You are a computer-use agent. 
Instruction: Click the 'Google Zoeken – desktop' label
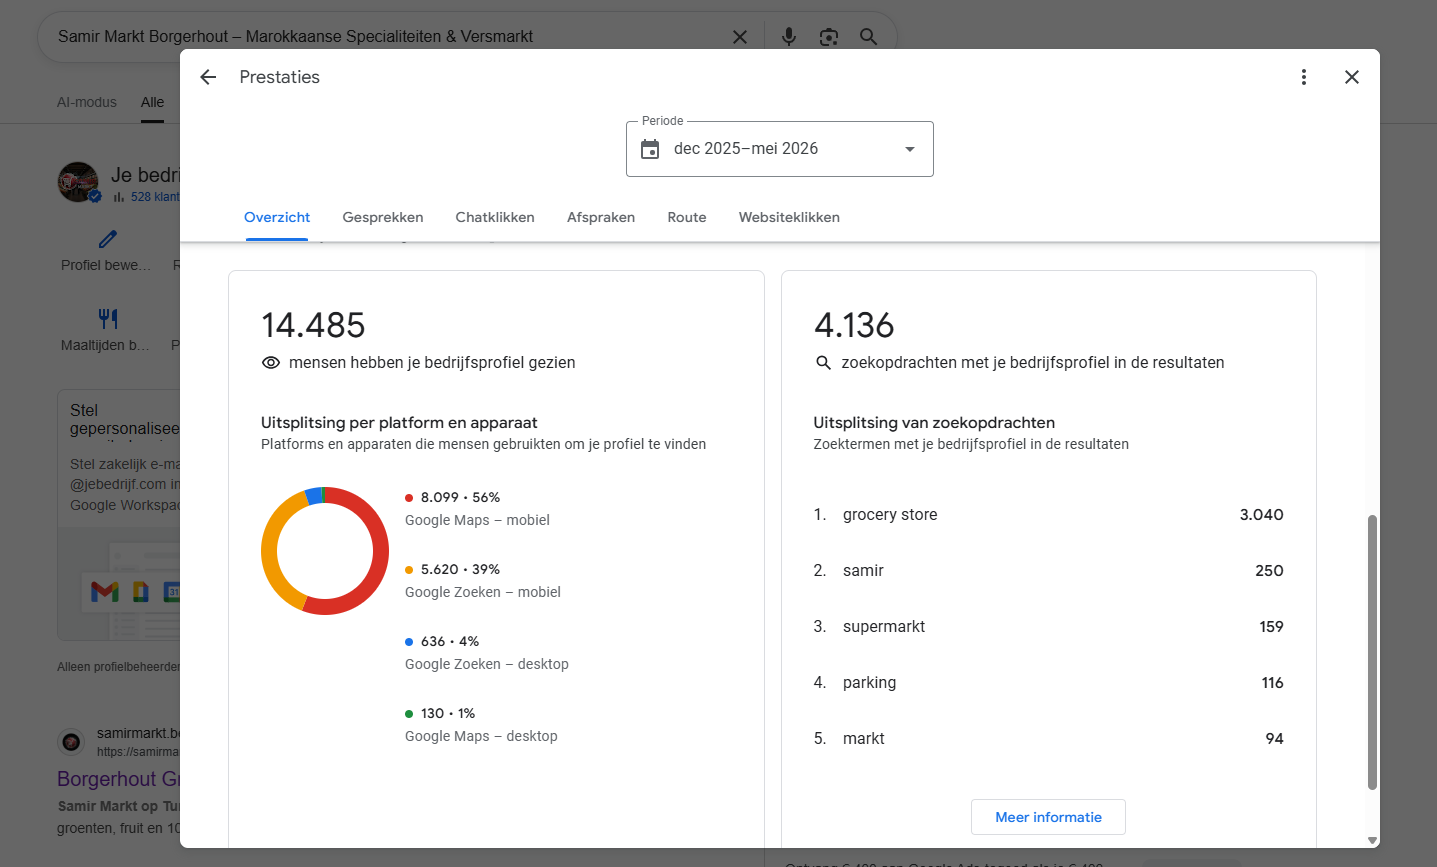point(487,664)
